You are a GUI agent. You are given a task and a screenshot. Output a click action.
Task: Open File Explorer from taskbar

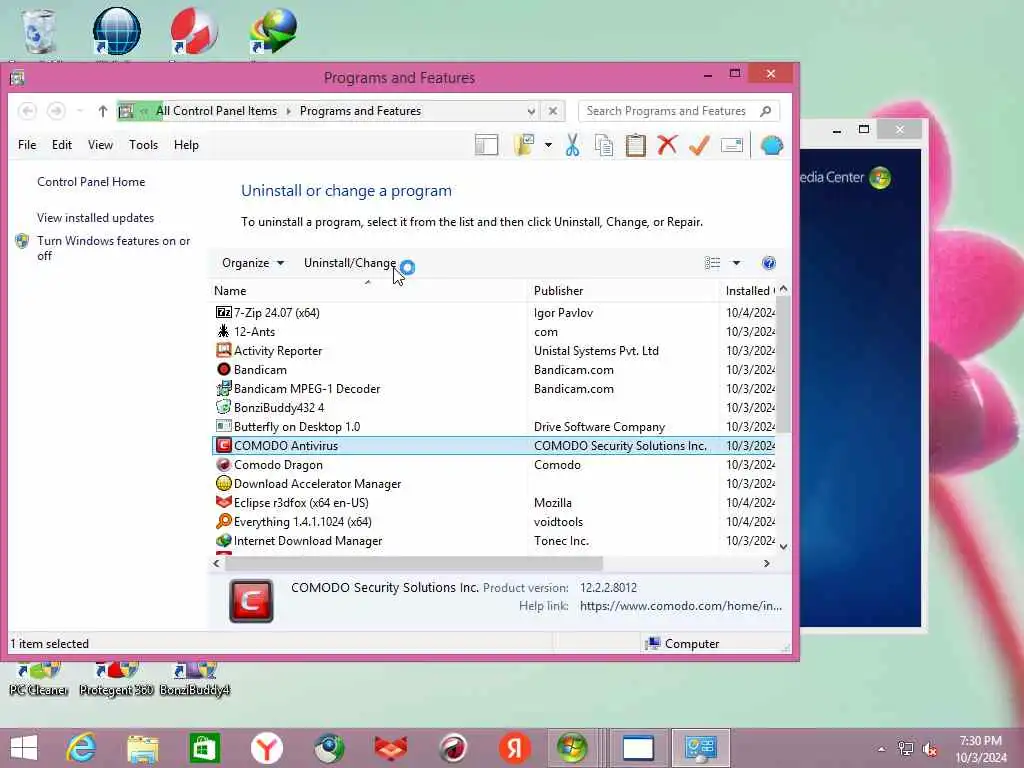142,748
